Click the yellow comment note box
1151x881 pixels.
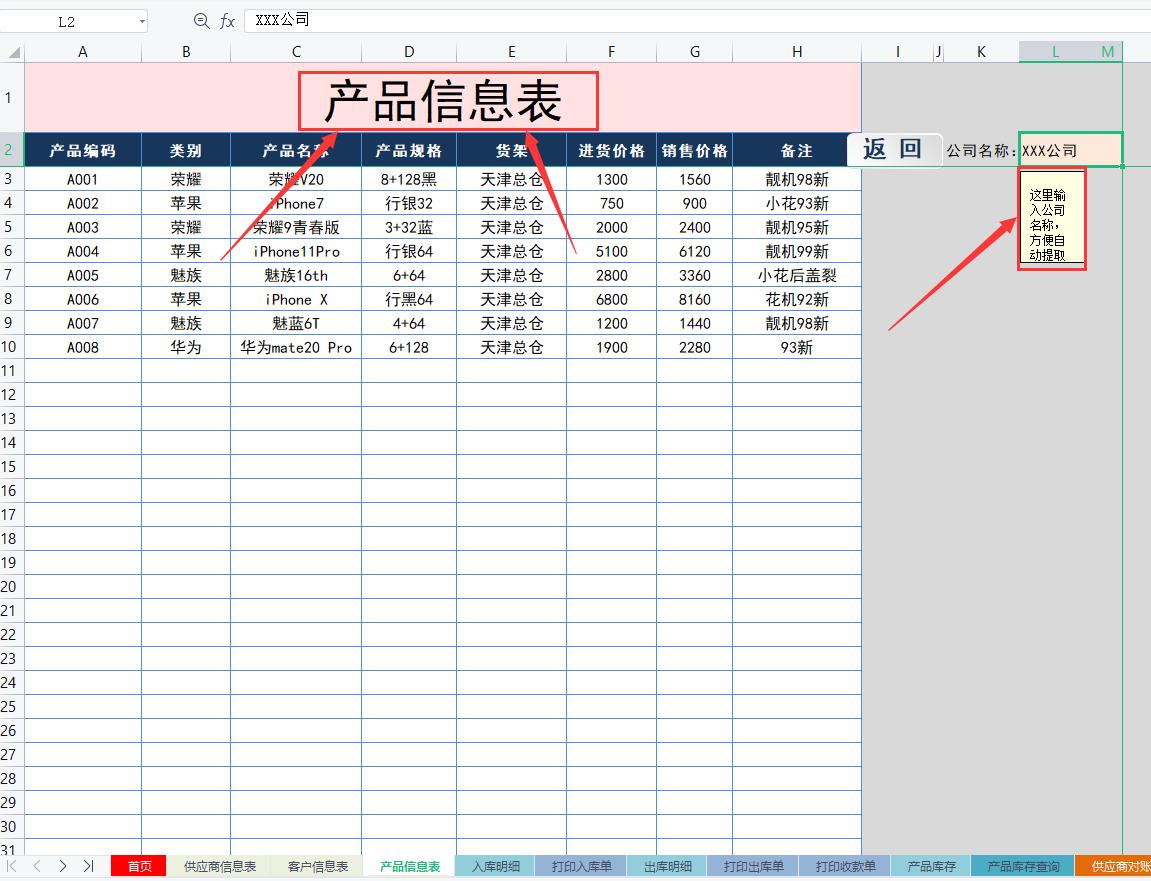pyautogui.click(x=1051, y=219)
